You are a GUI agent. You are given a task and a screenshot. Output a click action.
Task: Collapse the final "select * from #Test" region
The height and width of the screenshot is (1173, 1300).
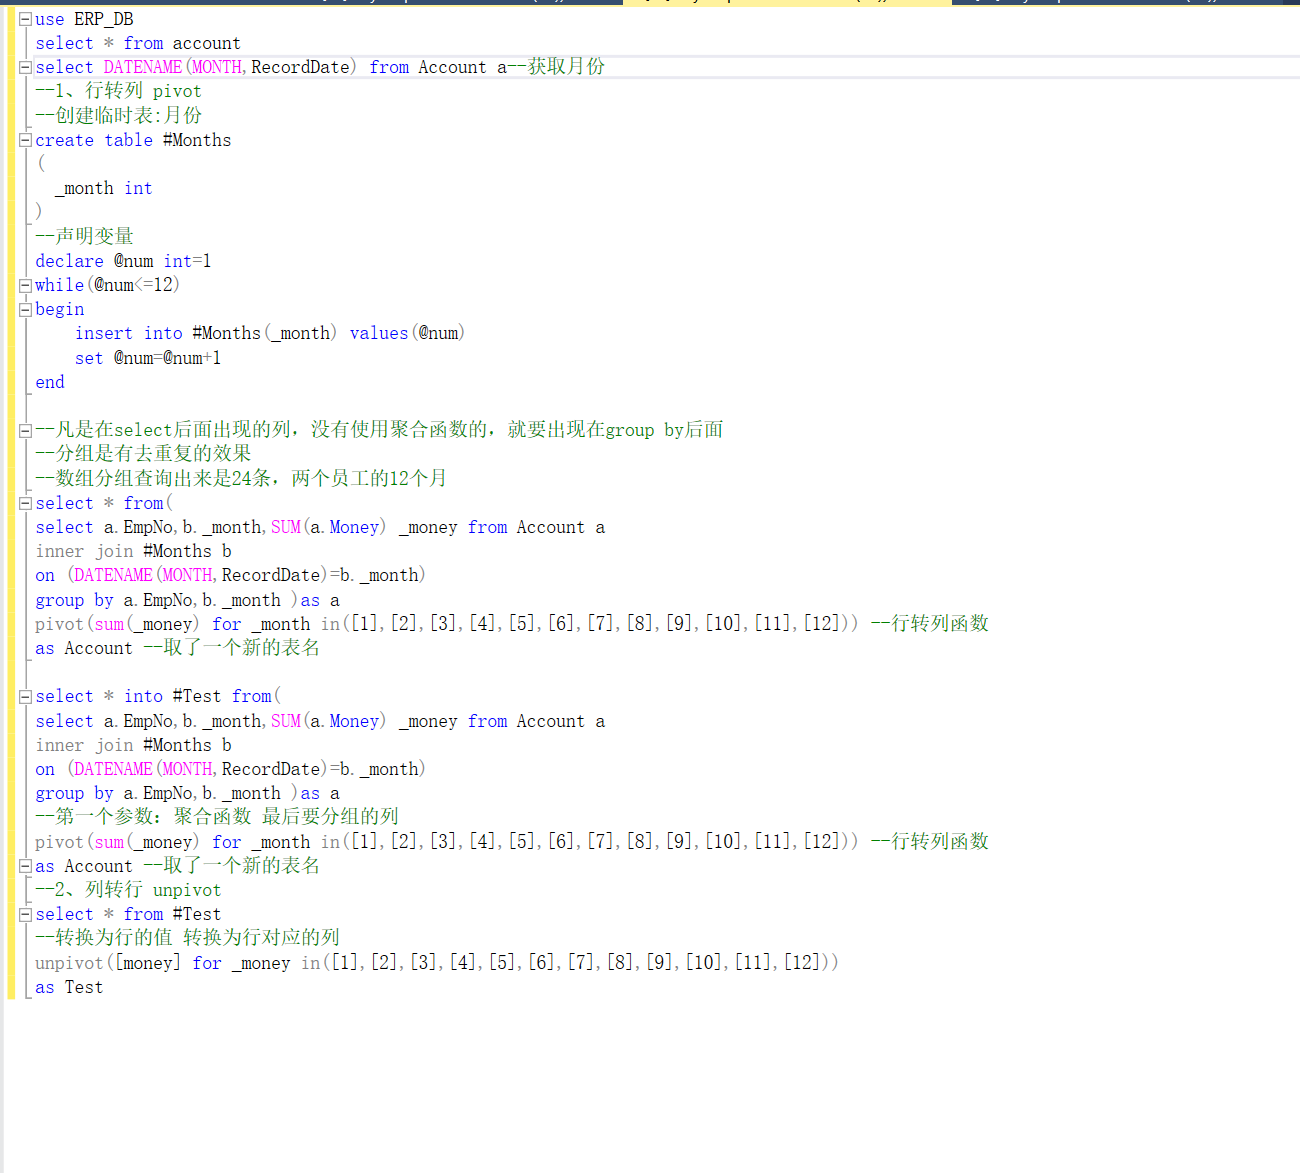point(24,913)
